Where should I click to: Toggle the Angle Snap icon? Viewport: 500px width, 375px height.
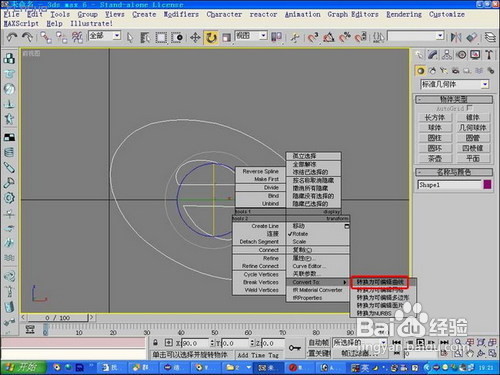(329, 37)
